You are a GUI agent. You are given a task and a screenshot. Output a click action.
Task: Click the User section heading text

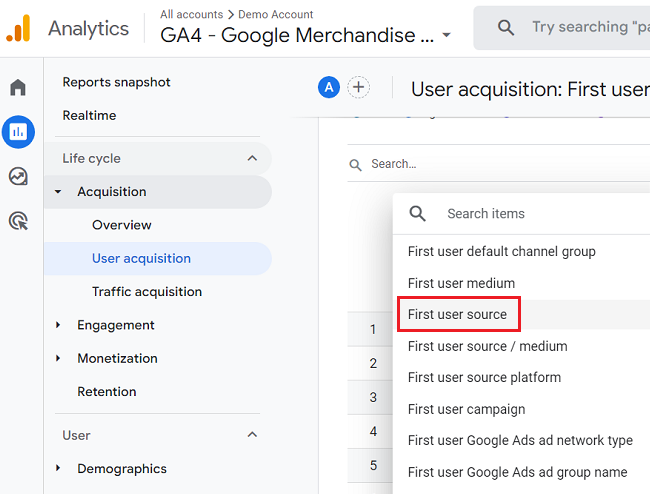[x=76, y=435]
